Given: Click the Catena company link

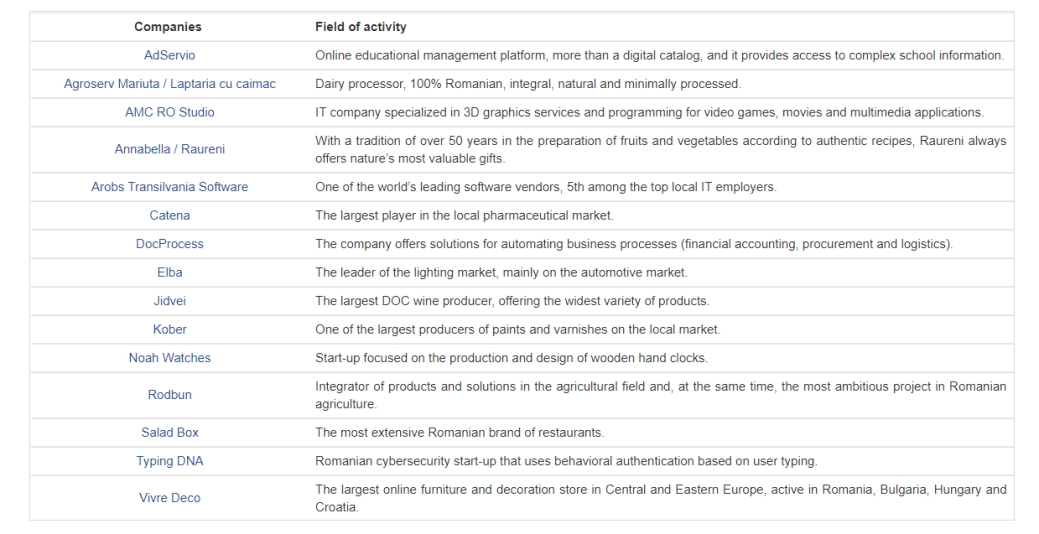Looking at the screenshot, I should [x=169, y=215].
